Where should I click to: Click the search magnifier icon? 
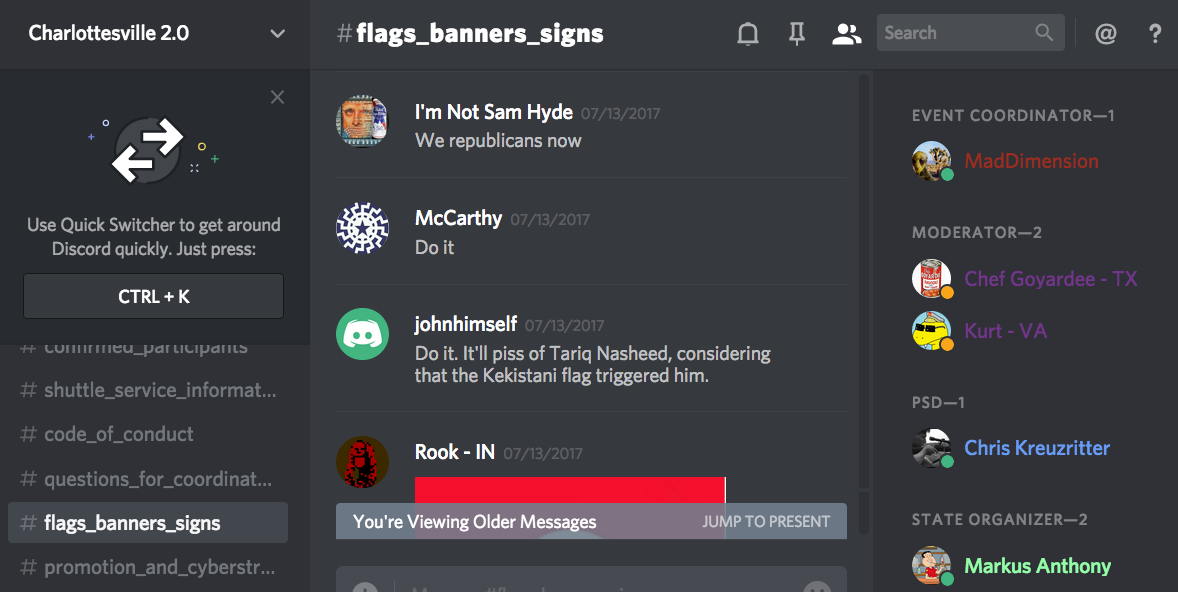click(1044, 32)
